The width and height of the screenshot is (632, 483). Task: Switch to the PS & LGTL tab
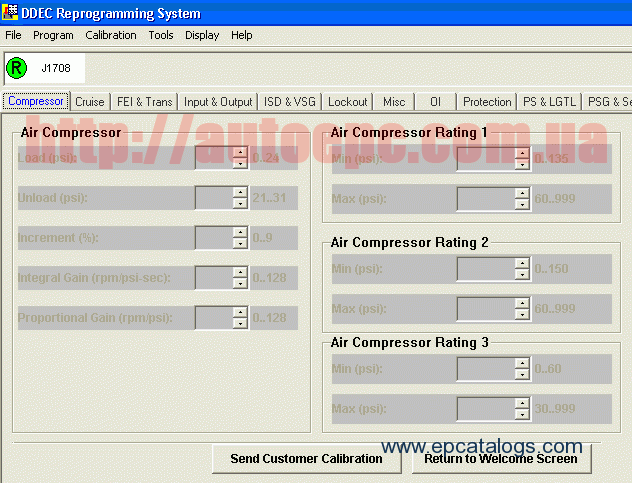(549, 102)
